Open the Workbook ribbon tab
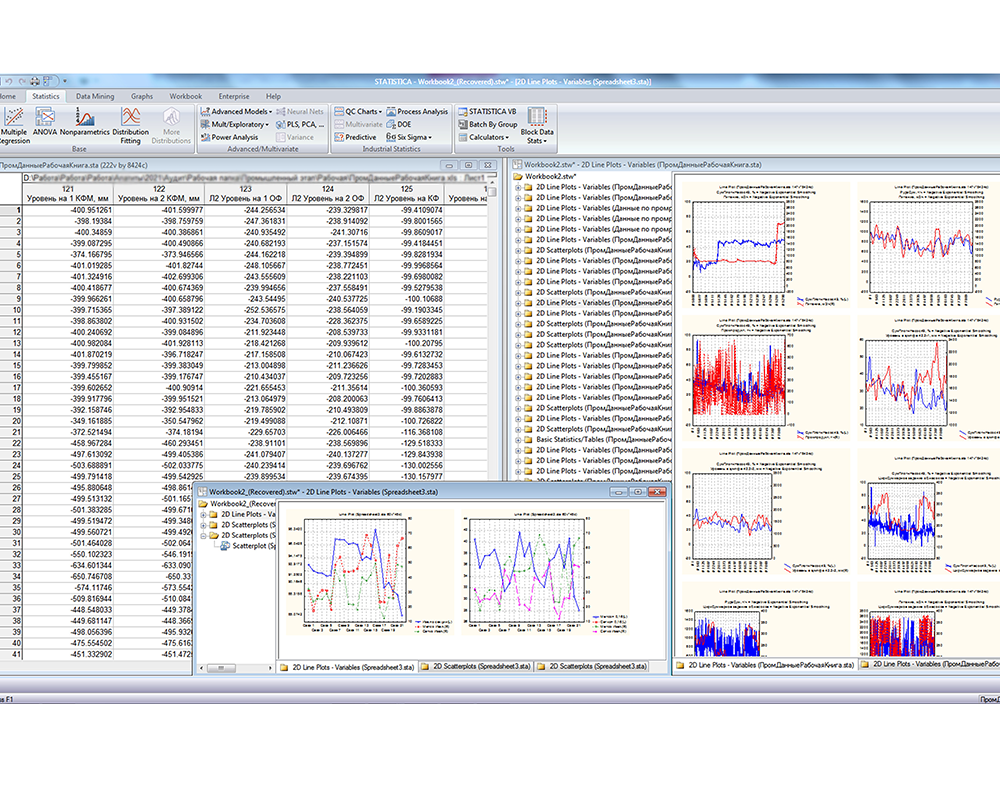Viewport: 1000px width, 800px height. 186,96
